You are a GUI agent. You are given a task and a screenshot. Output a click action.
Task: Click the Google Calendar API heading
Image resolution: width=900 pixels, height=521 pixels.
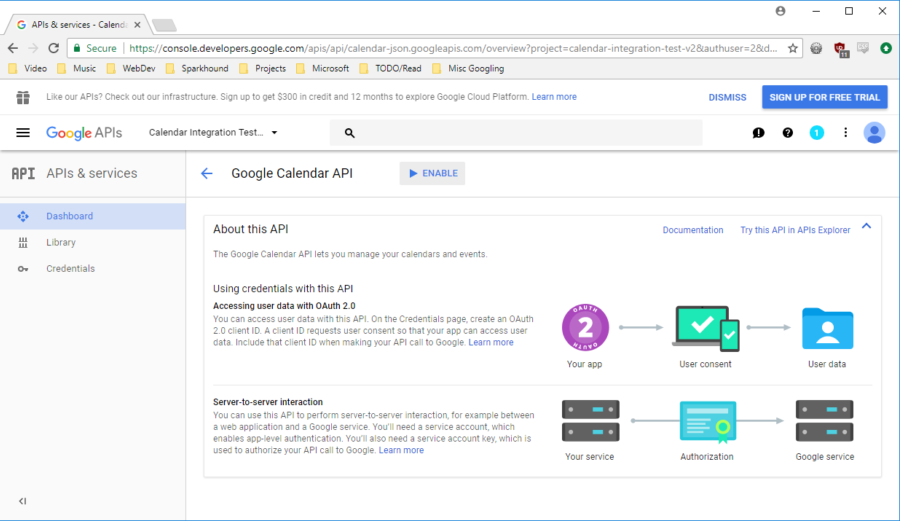(x=292, y=173)
